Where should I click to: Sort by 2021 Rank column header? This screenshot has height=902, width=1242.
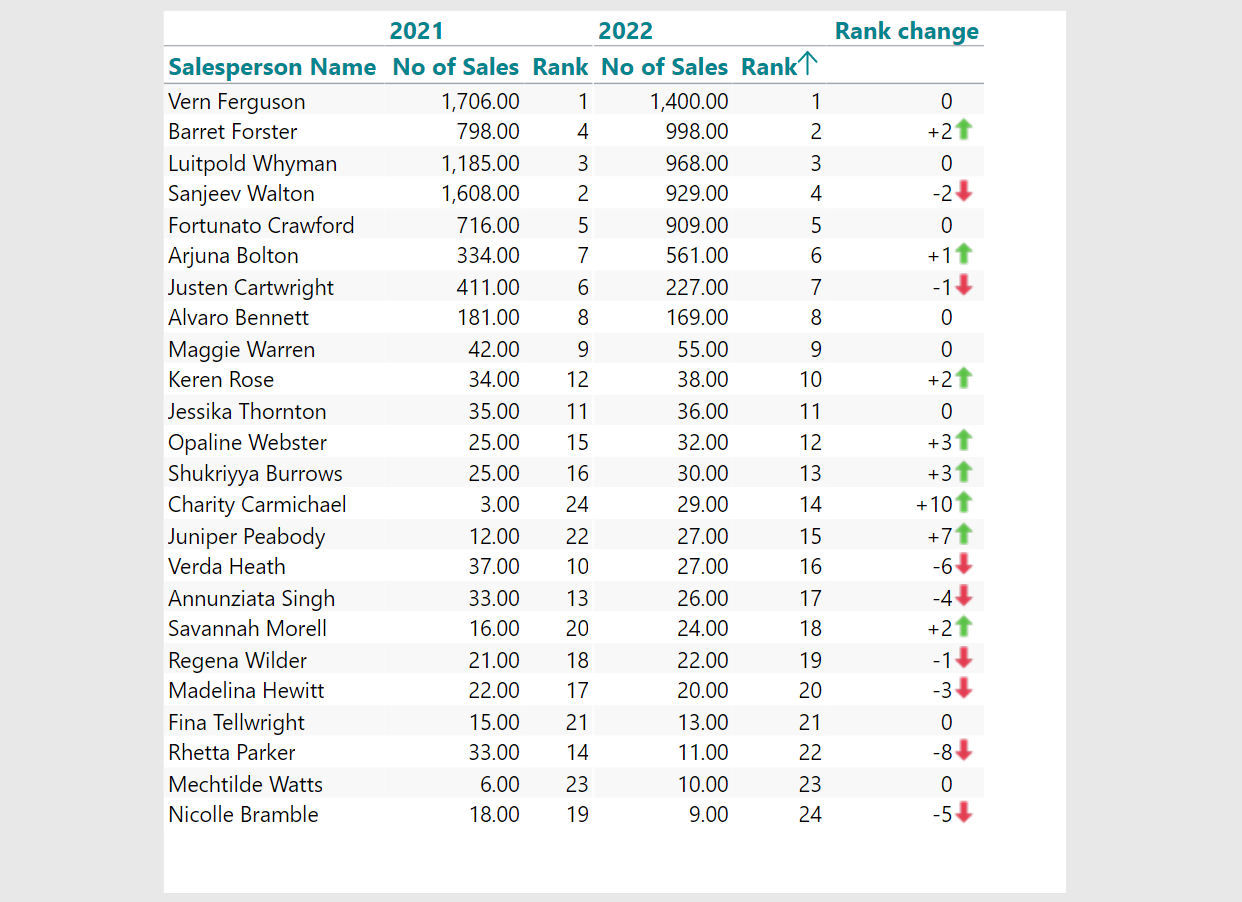click(x=561, y=67)
